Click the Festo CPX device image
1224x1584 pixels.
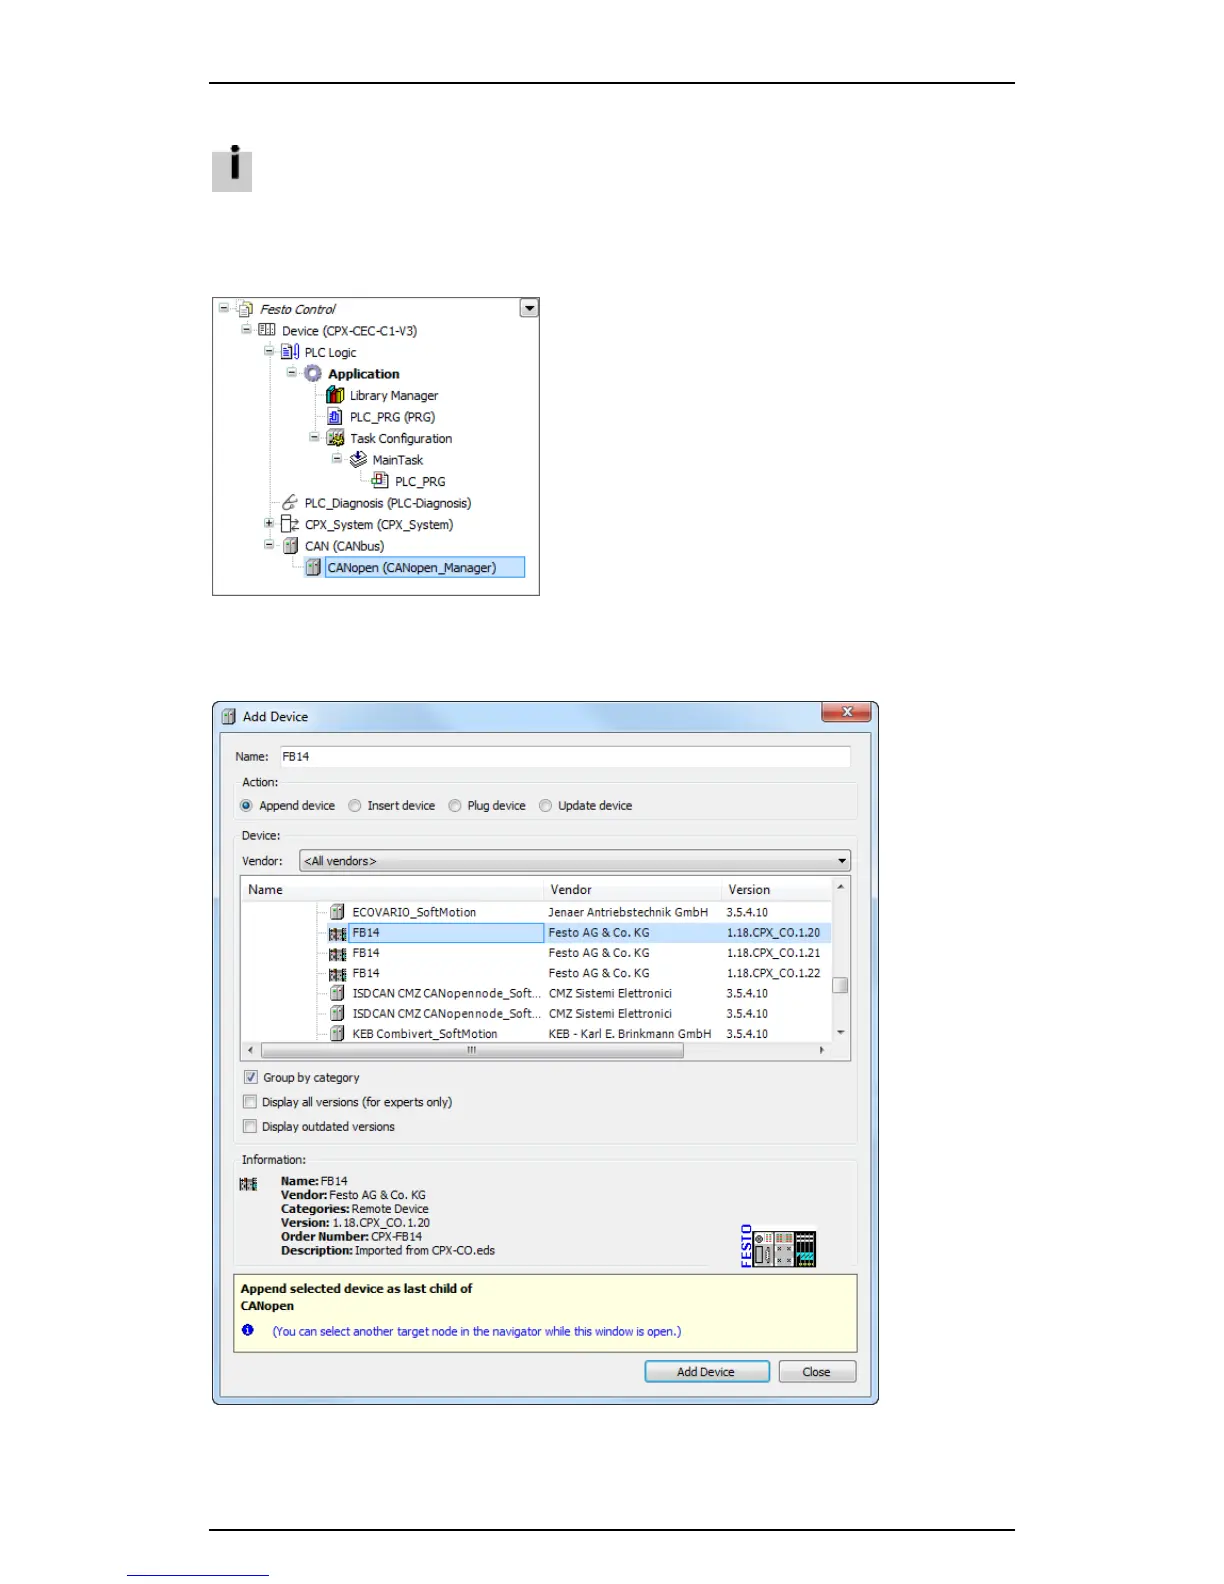778,1247
